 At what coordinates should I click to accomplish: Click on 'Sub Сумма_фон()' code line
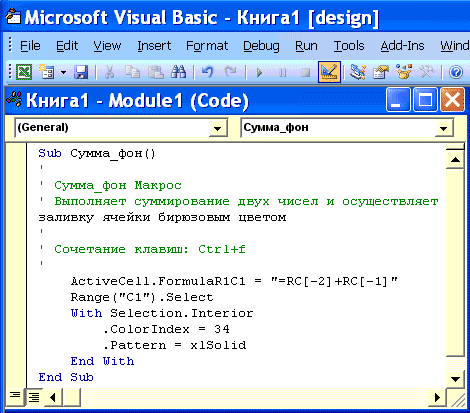point(97,154)
